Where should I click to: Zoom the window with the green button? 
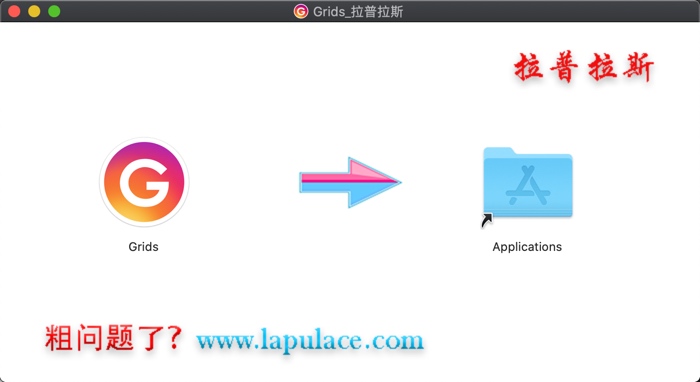pos(54,11)
